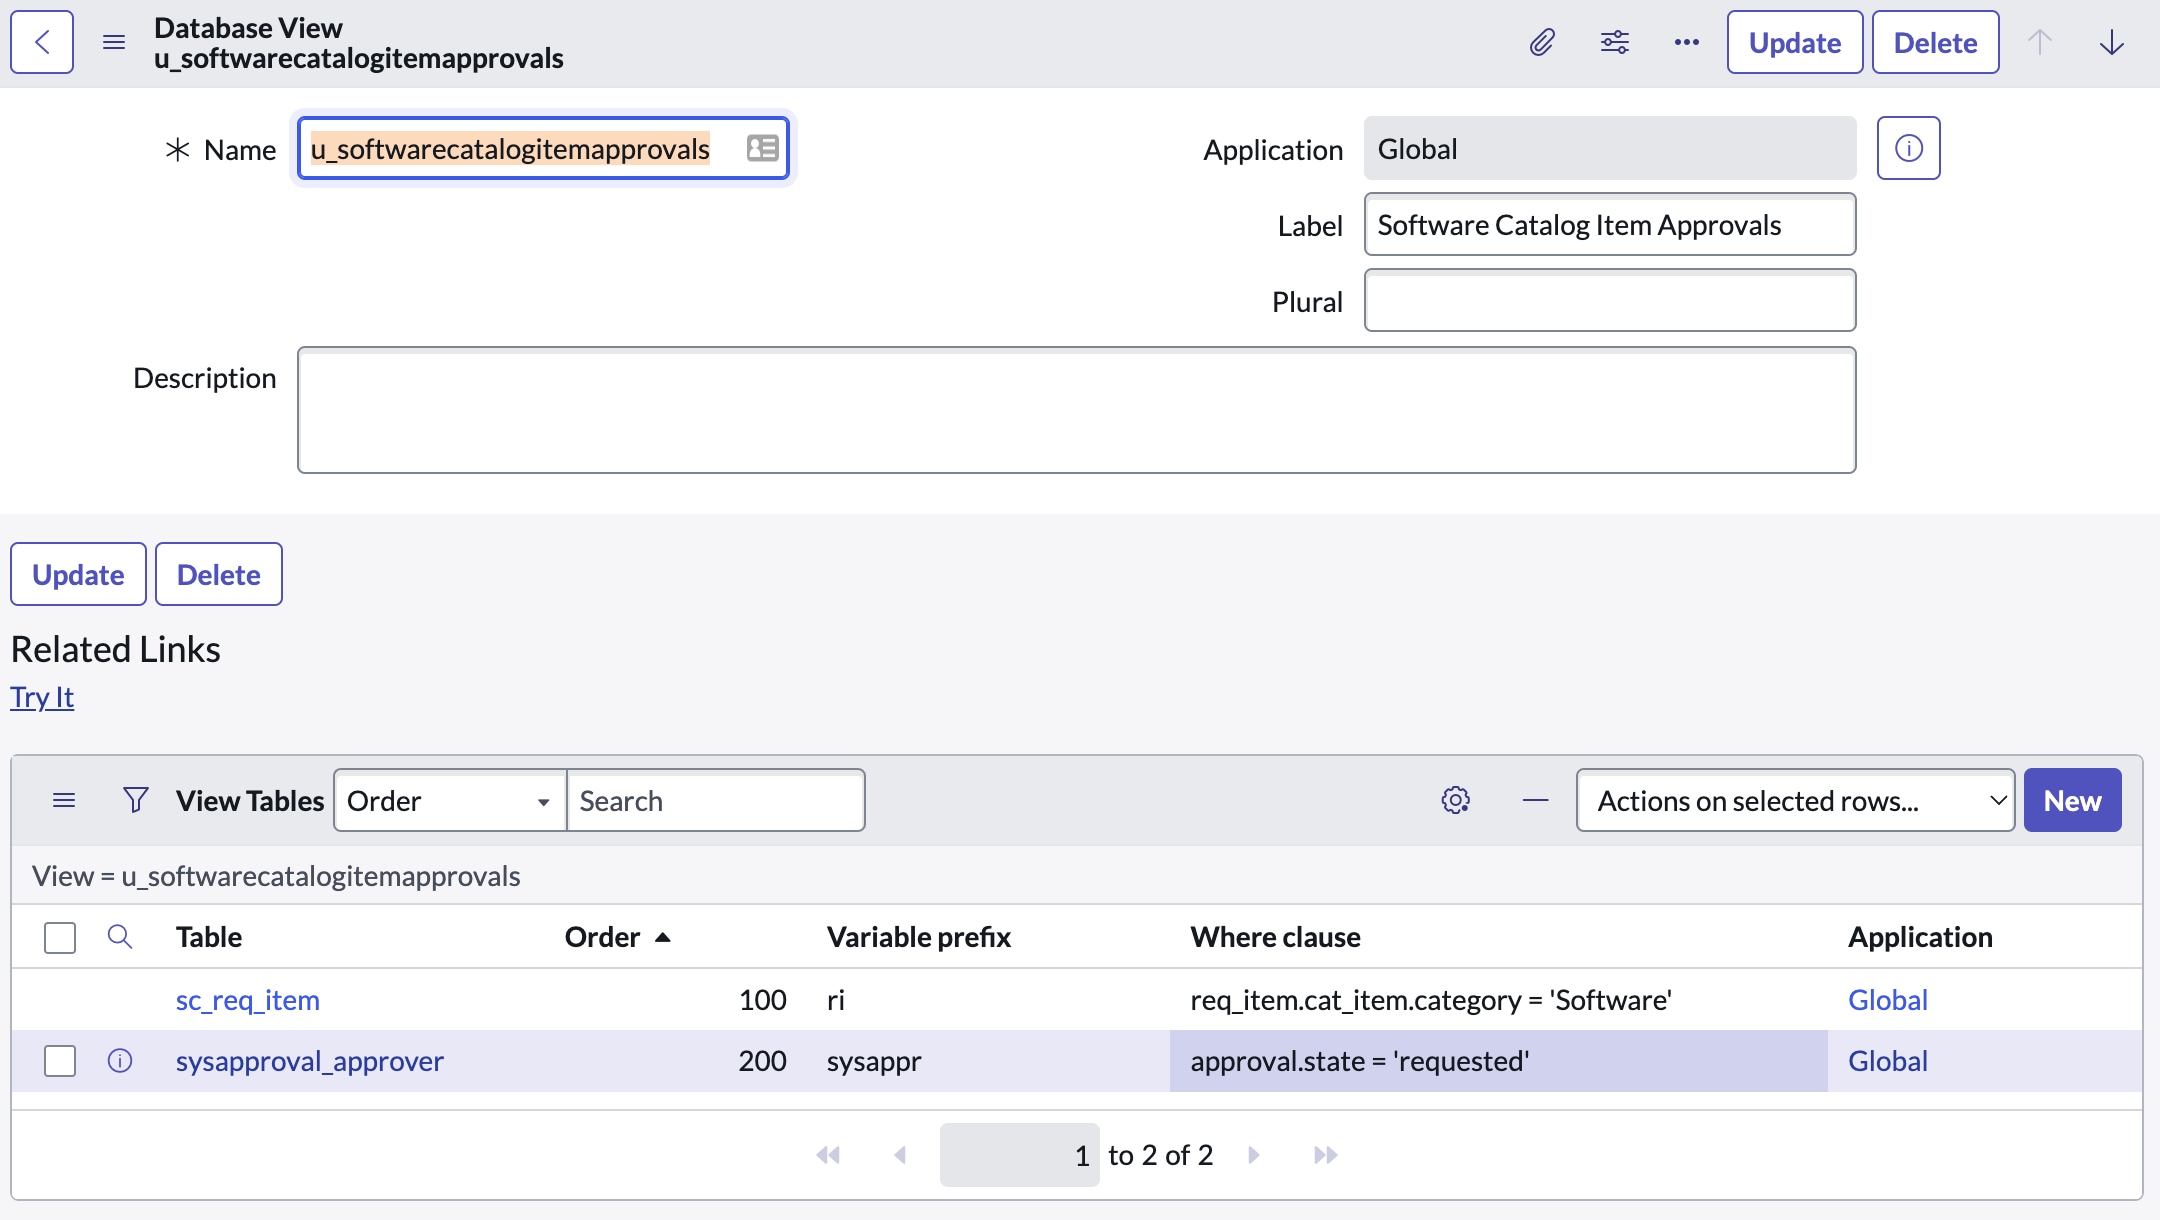This screenshot has height=1220, width=2160.
Task: Click the lower Delete button
Action: (218, 574)
